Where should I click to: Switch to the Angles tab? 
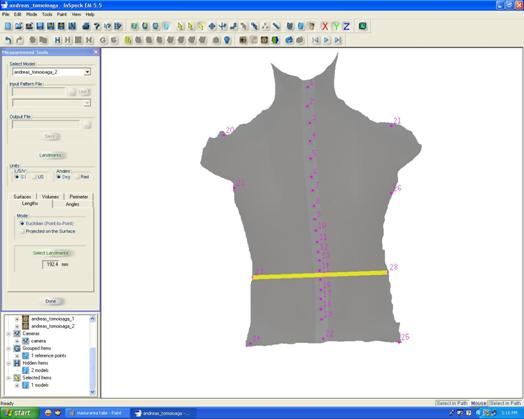click(x=73, y=204)
